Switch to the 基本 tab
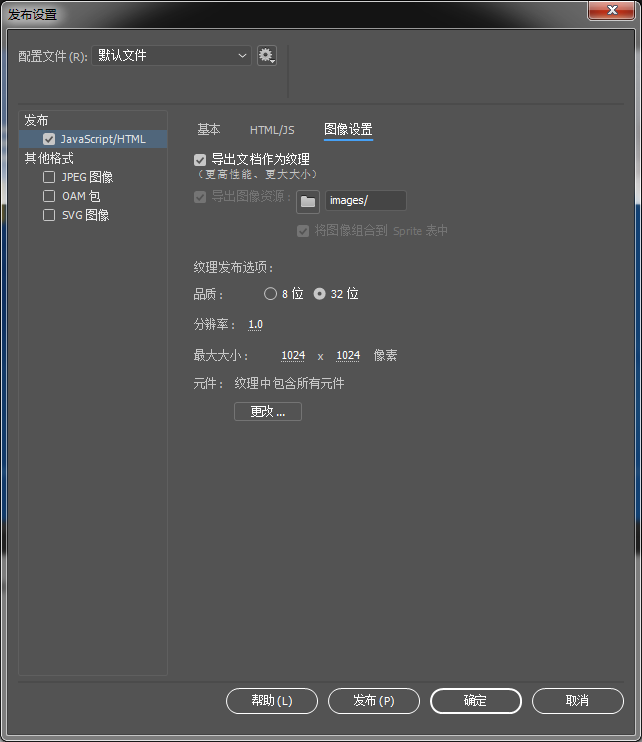 [208, 130]
